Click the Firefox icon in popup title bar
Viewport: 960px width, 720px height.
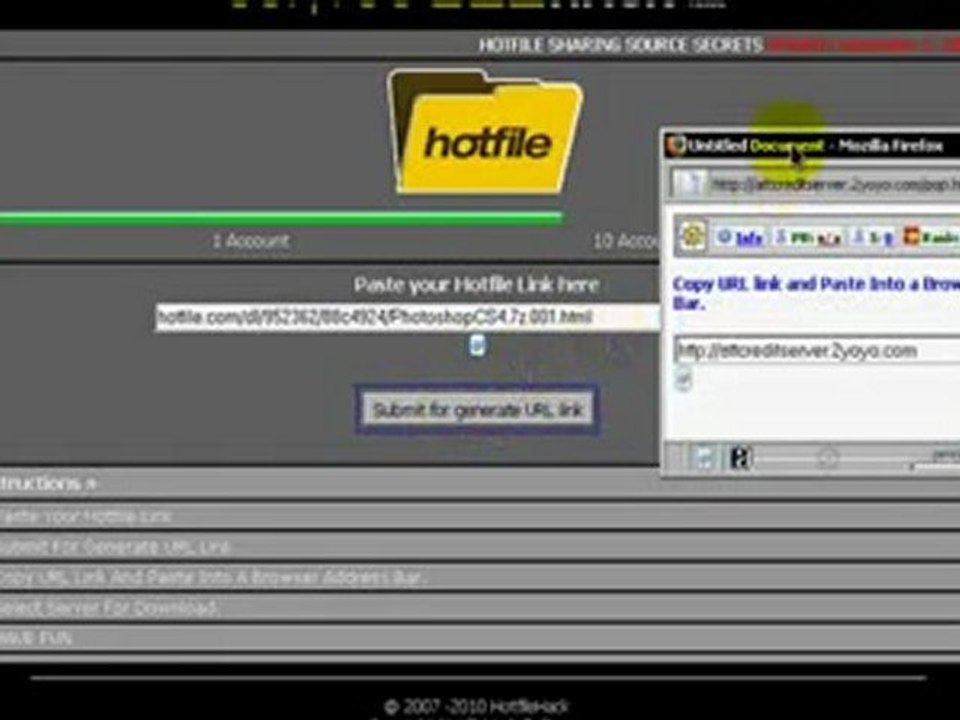click(676, 146)
